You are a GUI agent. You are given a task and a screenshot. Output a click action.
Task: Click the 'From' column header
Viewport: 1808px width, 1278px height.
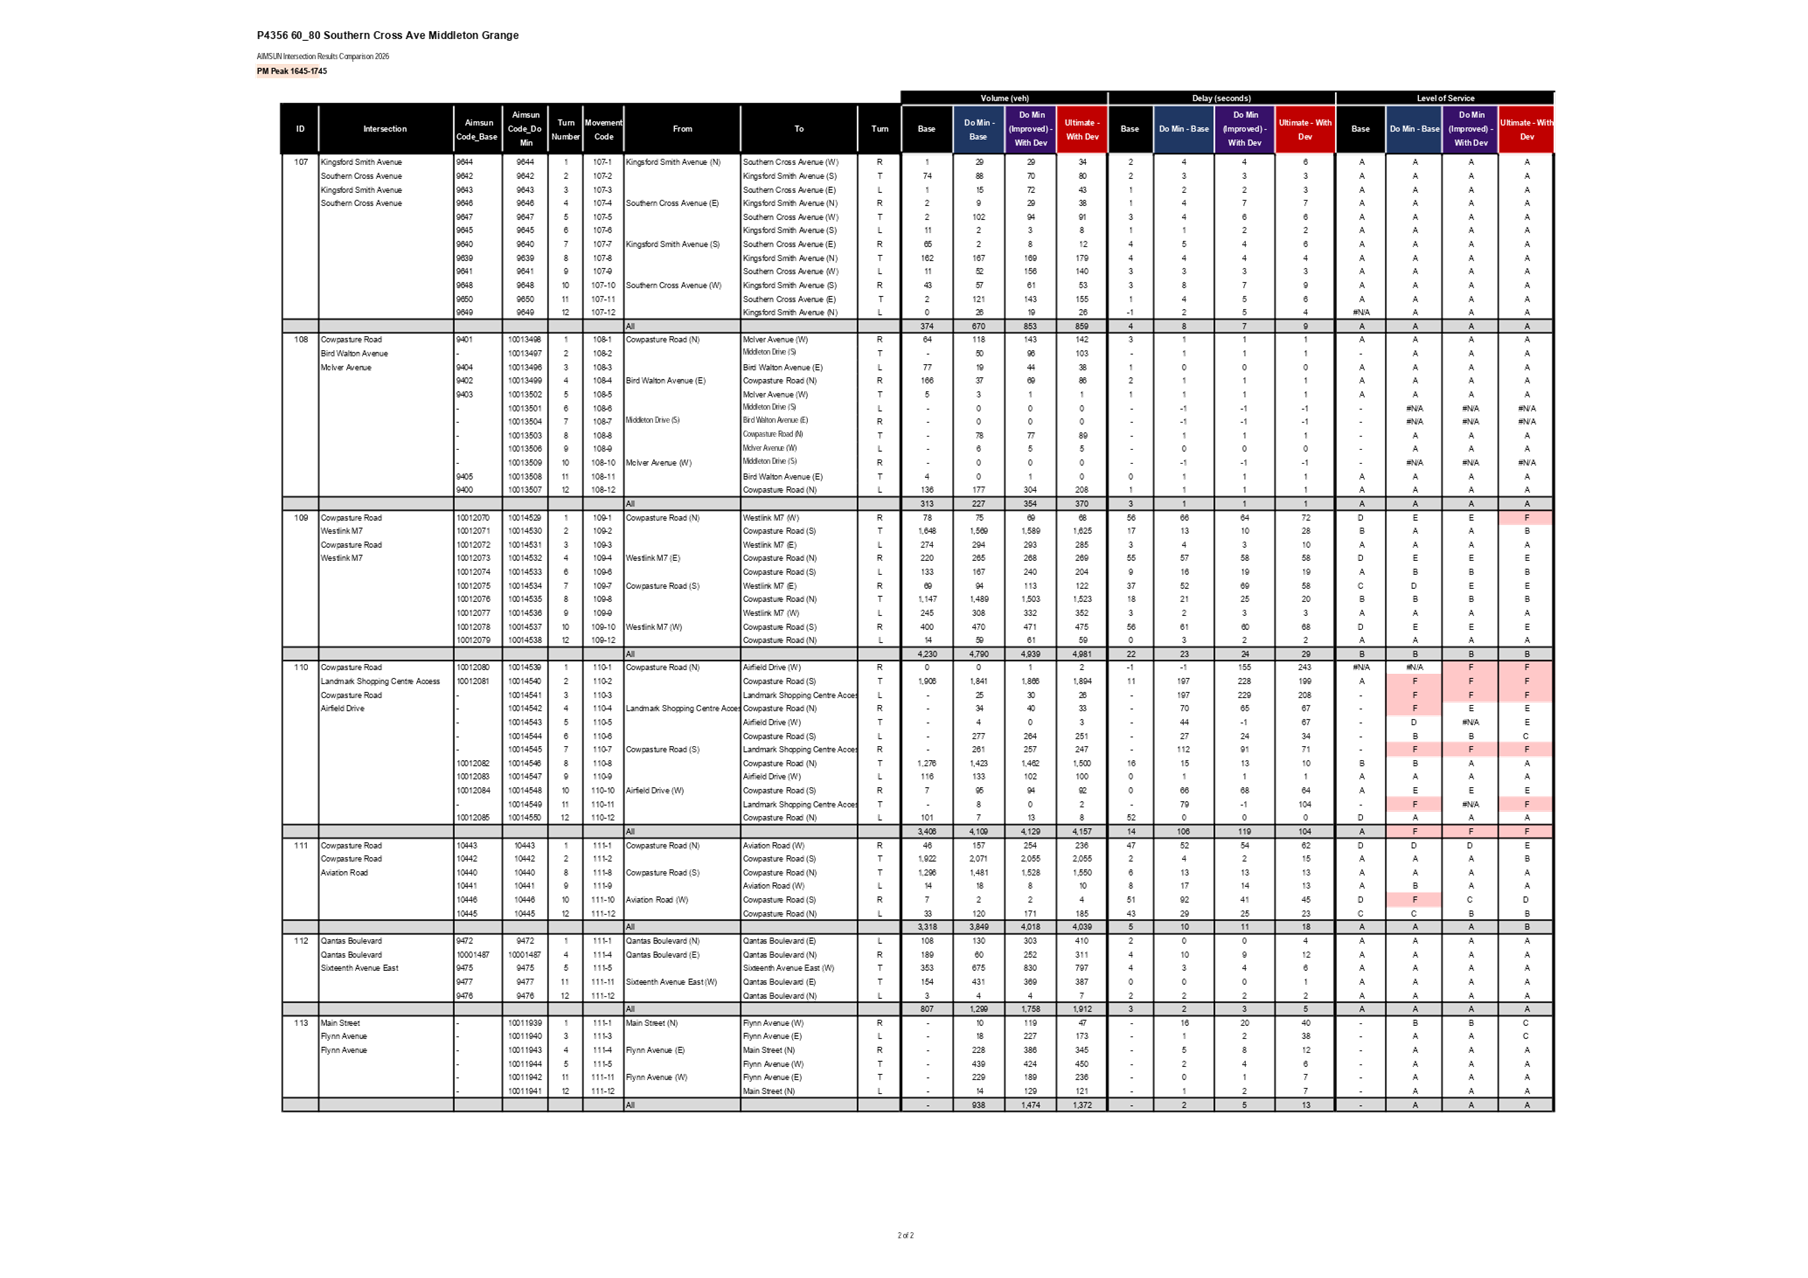[x=682, y=129]
